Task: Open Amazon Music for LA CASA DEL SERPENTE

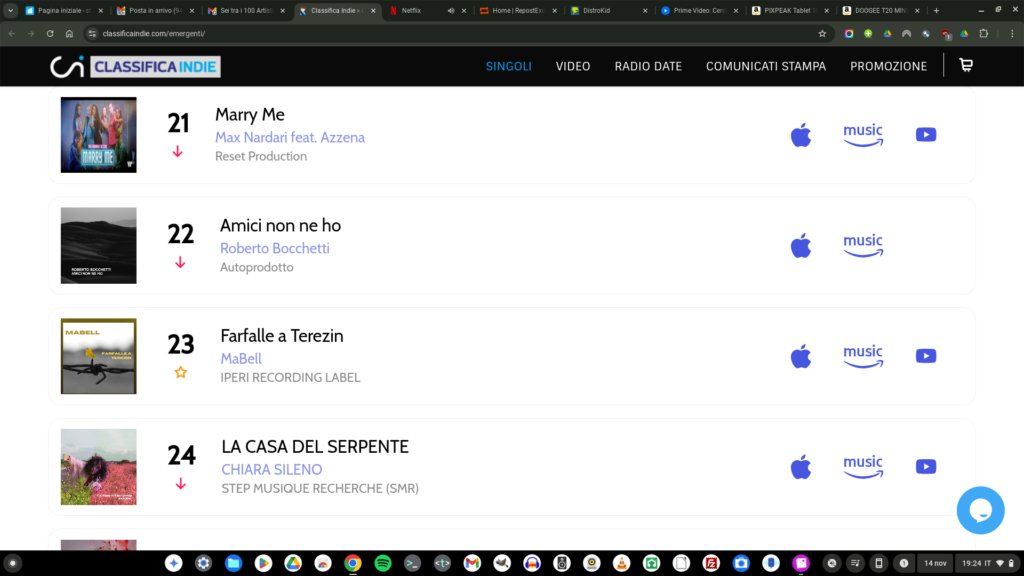Action: tap(863, 467)
